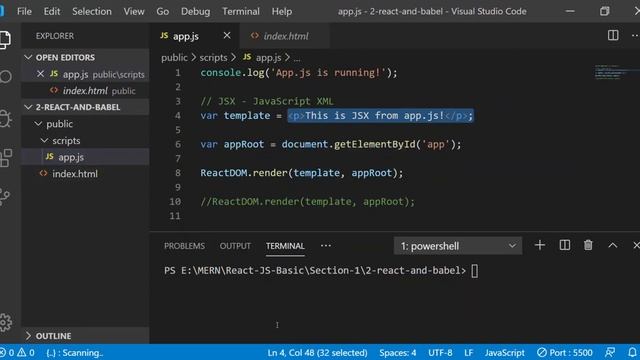Switch to the index.html editor tab
The height and width of the screenshot is (360, 640).
click(x=285, y=36)
